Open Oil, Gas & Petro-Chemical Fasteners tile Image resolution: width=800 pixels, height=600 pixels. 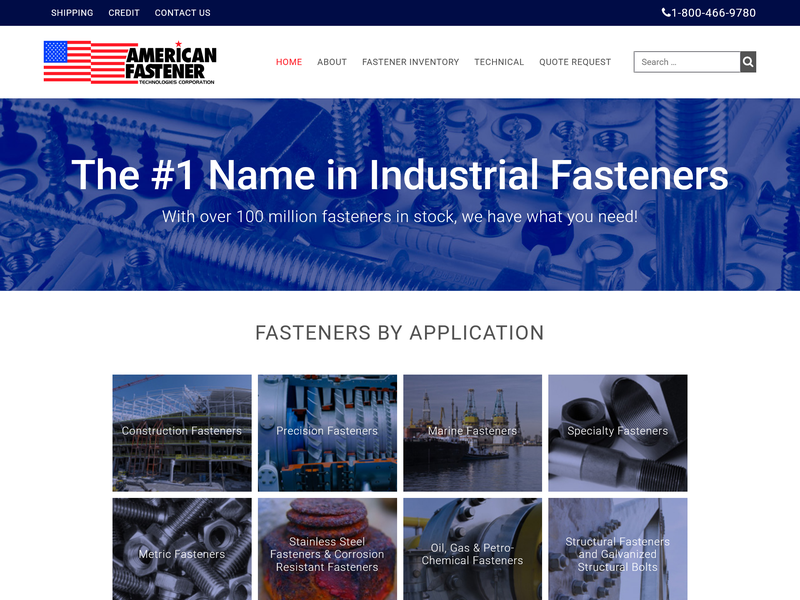tap(472, 549)
